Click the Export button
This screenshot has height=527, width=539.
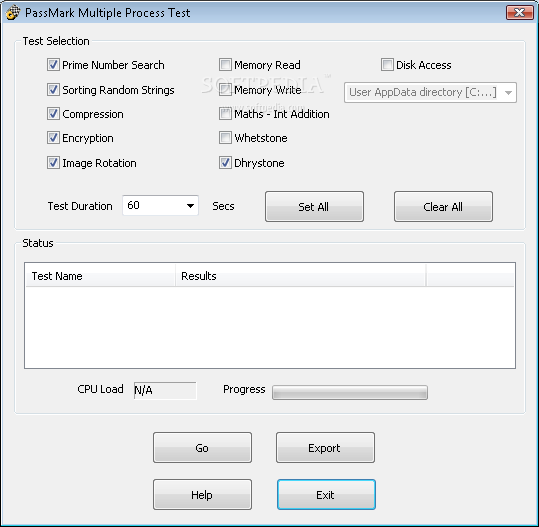(x=325, y=448)
